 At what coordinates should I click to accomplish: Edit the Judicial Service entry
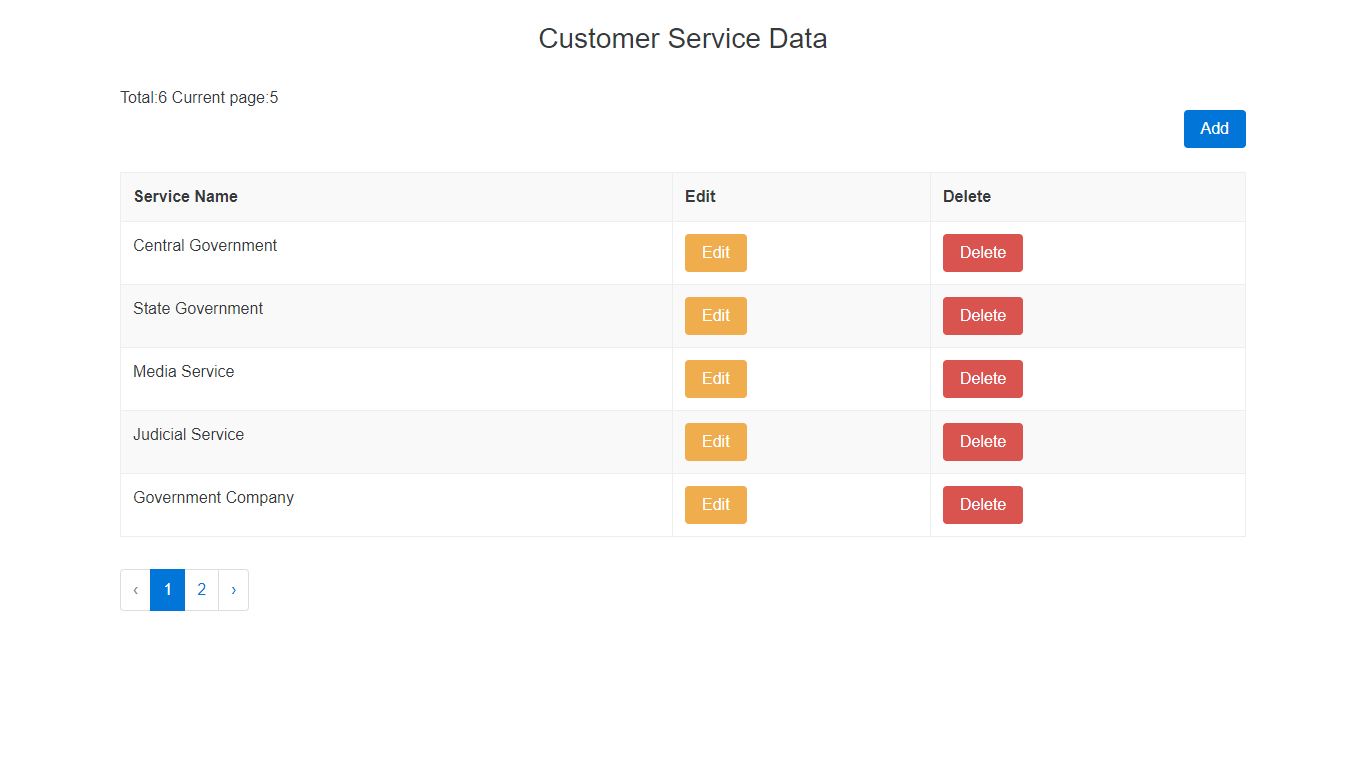[x=715, y=442]
